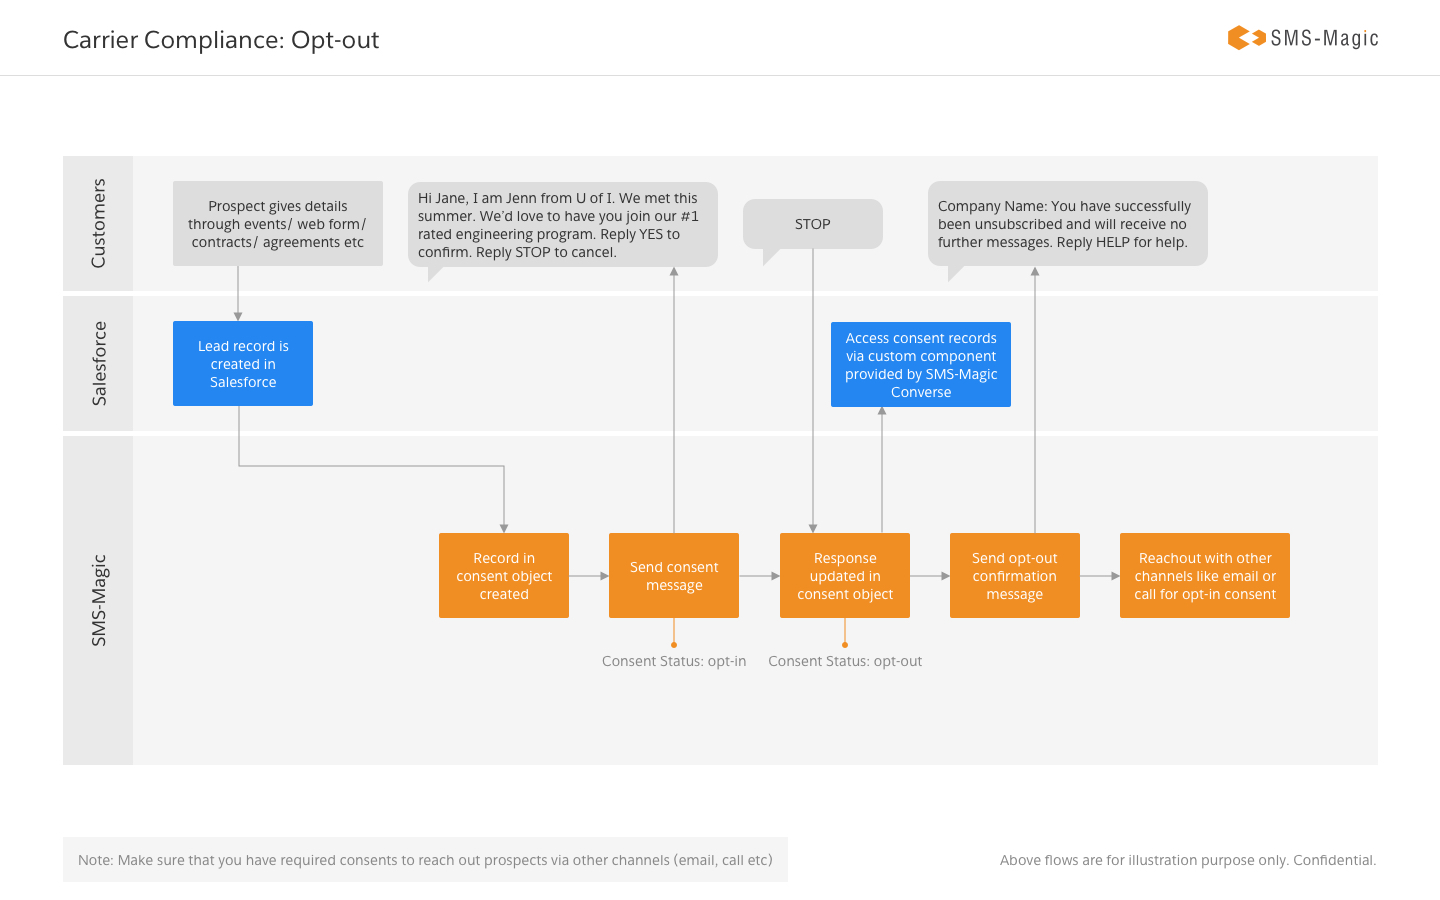
Task: Select the Customers lane label
Action: pos(98,223)
